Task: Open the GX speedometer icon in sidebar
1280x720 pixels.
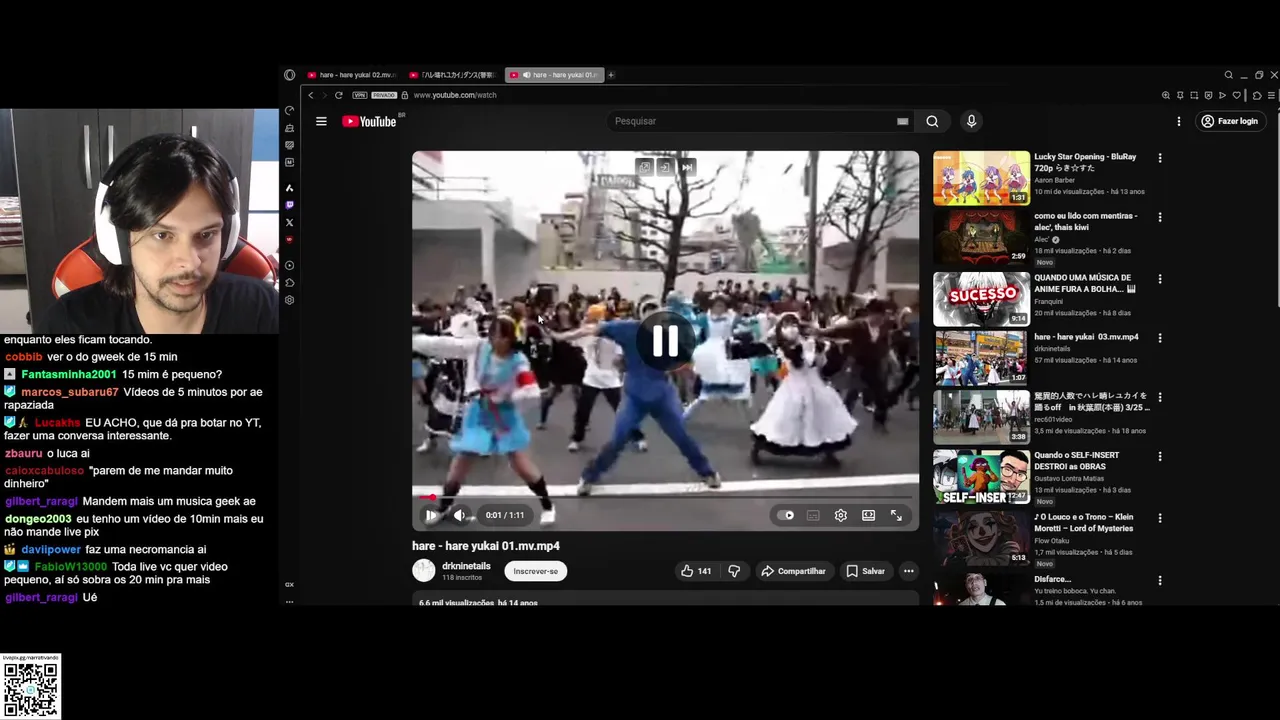Action: click(x=289, y=110)
